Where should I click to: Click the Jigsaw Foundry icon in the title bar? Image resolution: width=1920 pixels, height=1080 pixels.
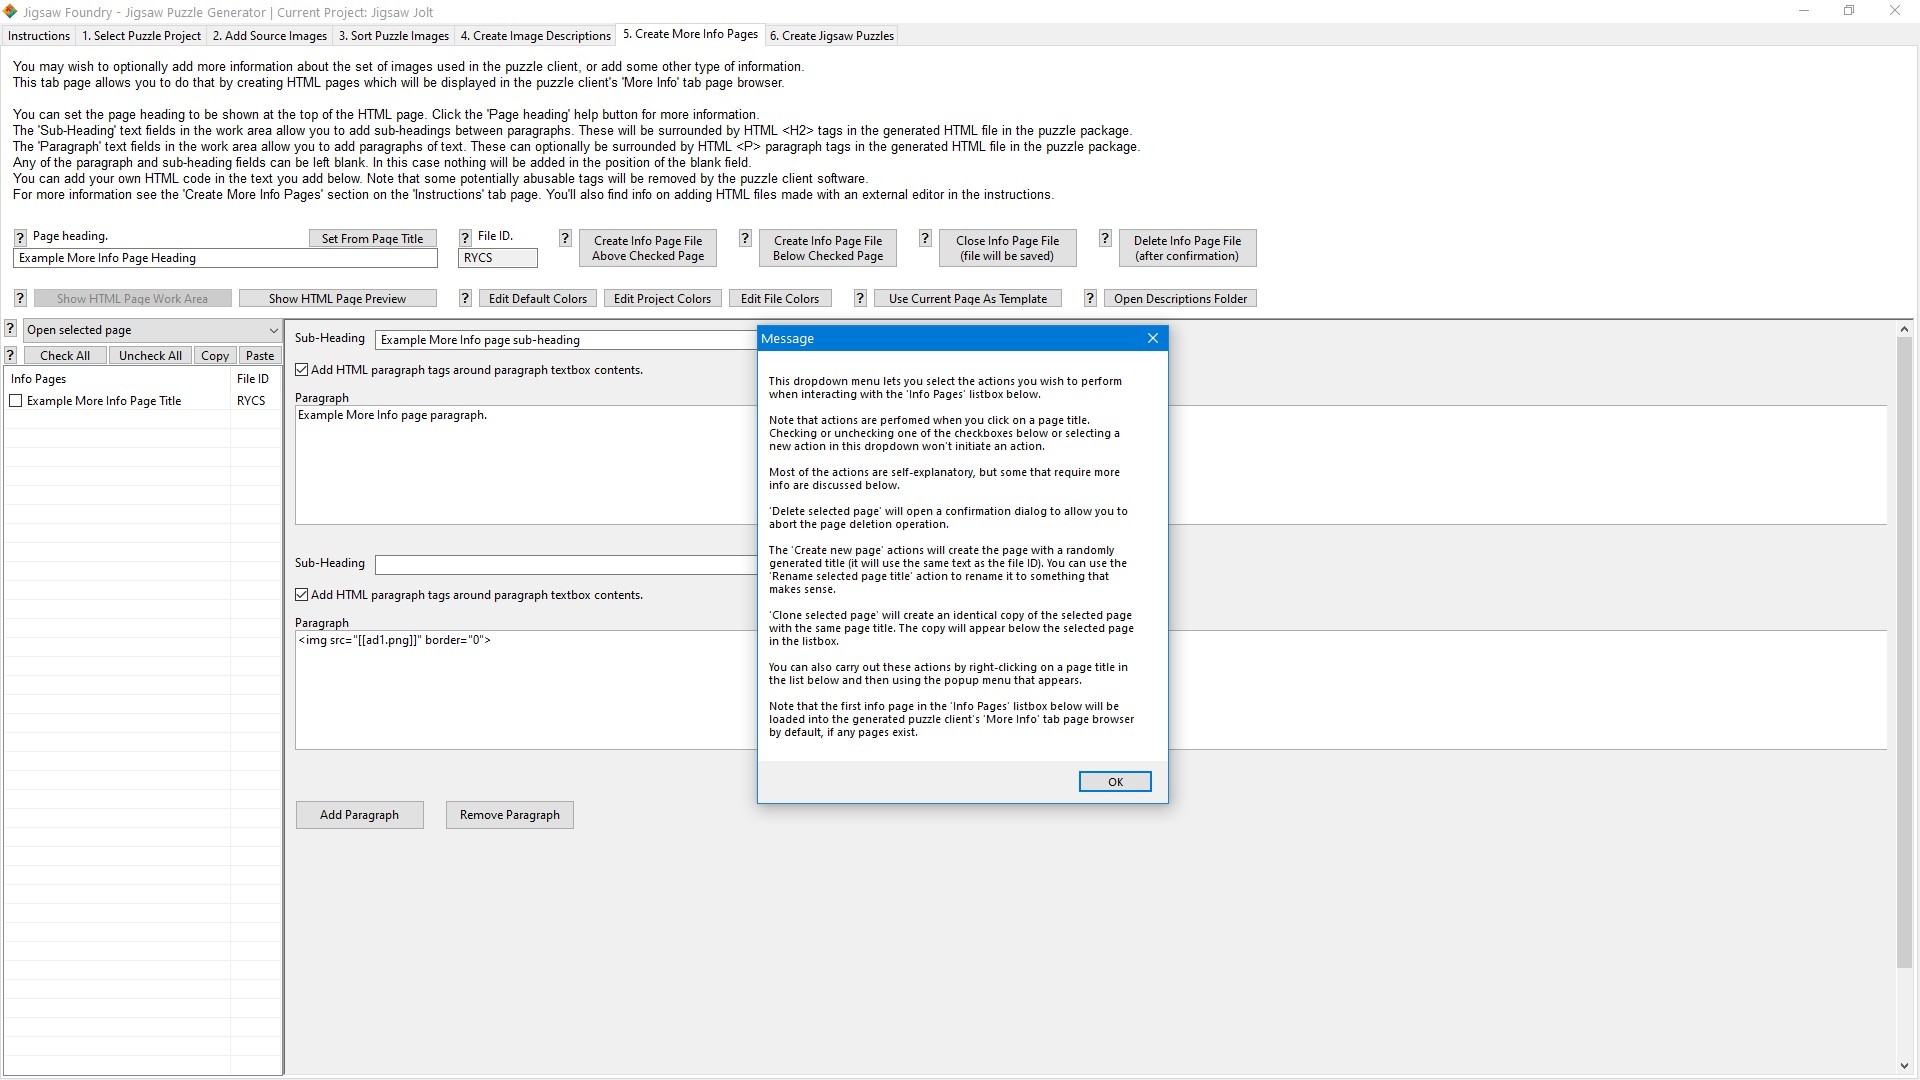click(10, 12)
